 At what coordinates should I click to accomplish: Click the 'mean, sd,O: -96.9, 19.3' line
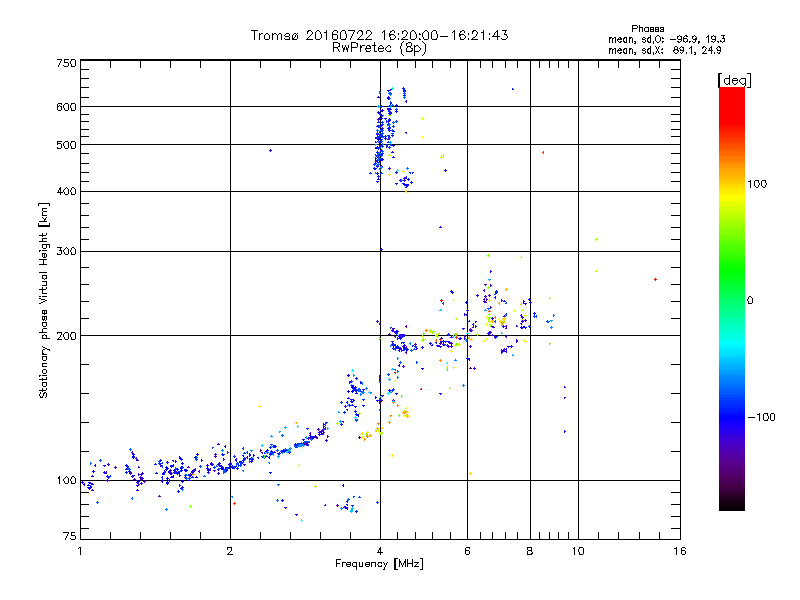click(666, 39)
